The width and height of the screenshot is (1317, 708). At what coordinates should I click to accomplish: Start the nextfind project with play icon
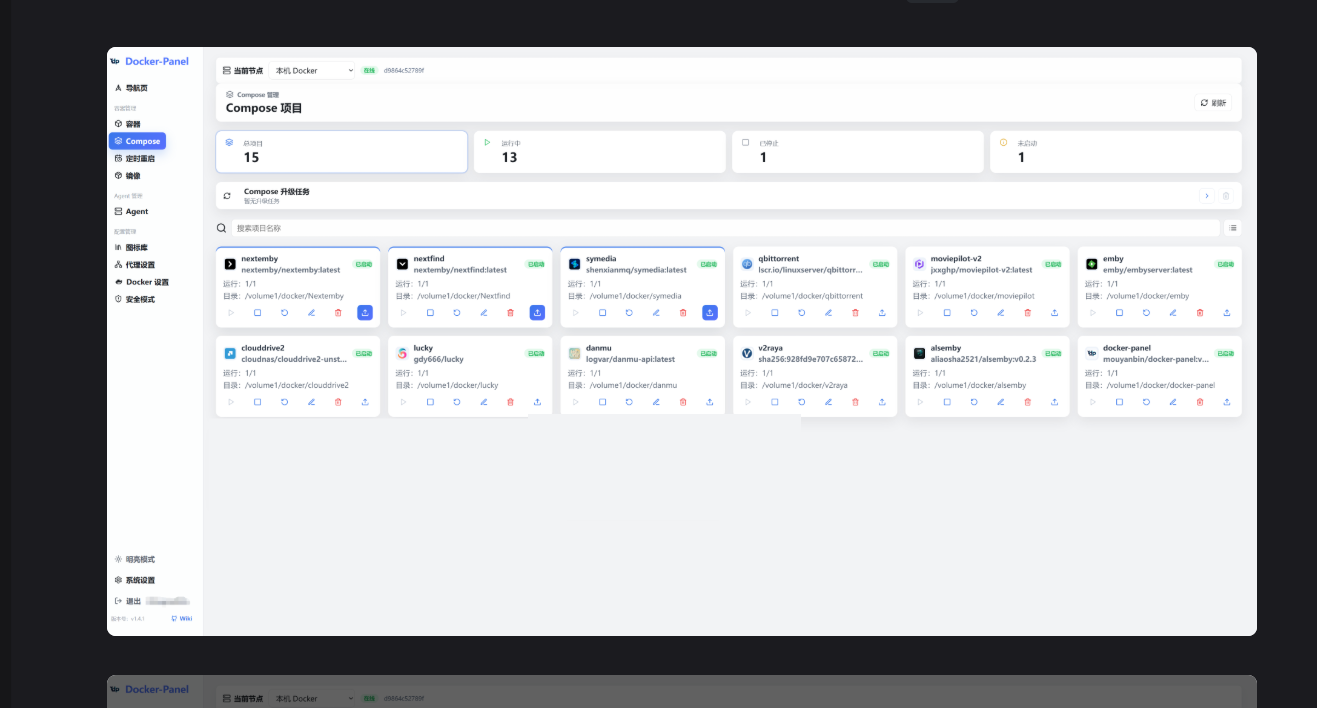click(403, 313)
